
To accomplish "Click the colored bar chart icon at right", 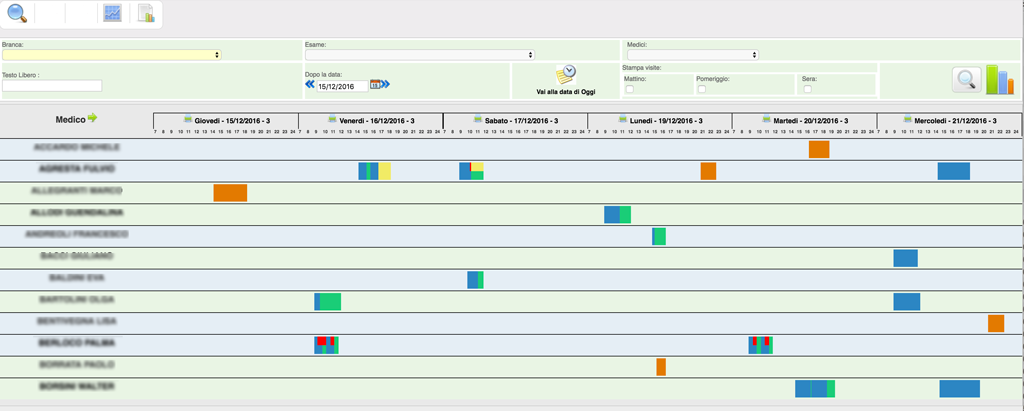I will (x=1000, y=80).
